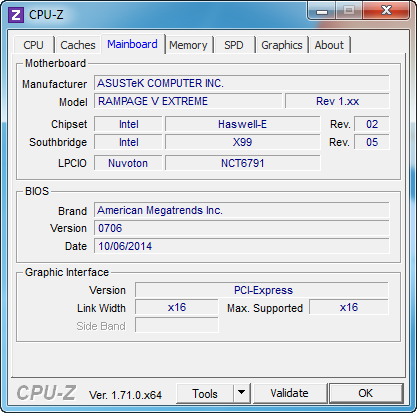Confirm with the OK button
The height and width of the screenshot is (413, 417).
(366, 393)
